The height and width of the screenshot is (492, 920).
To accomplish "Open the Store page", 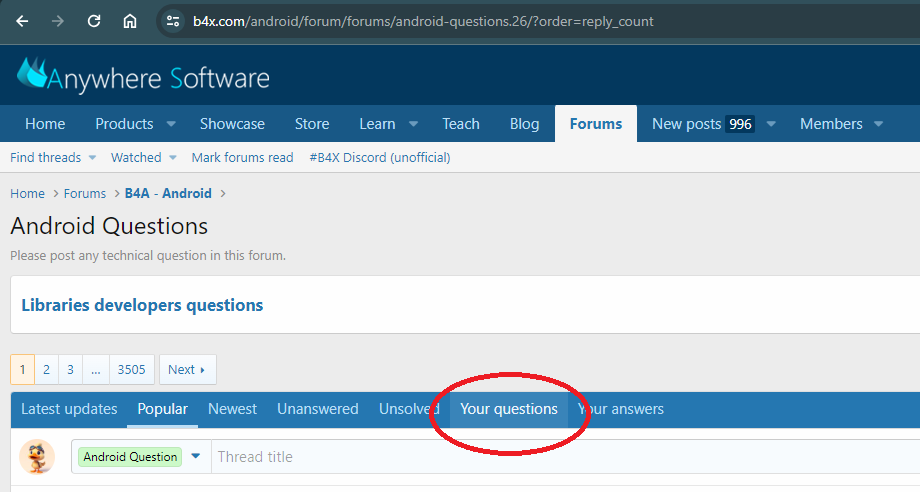I will 312,124.
